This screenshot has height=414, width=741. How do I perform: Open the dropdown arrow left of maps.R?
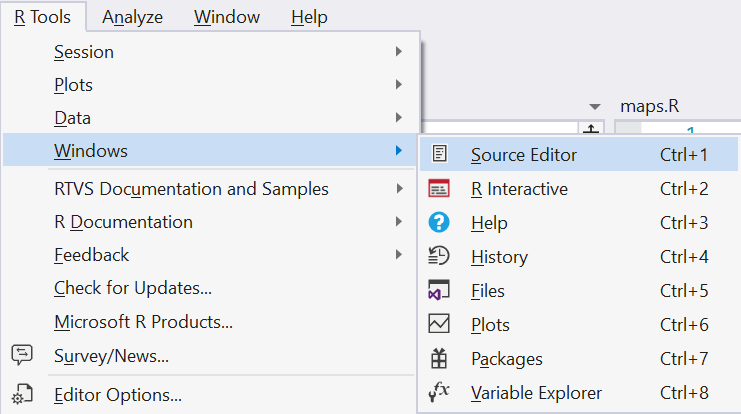(x=595, y=107)
